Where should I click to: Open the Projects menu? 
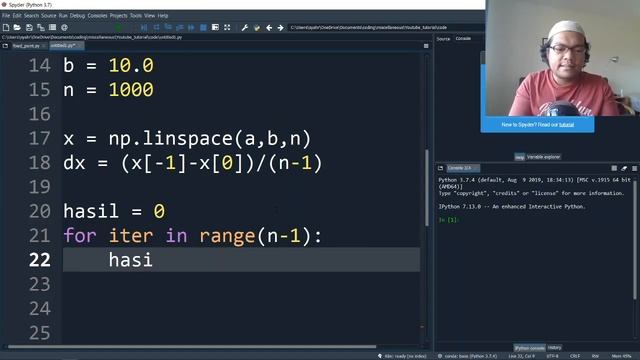point(118,16)
